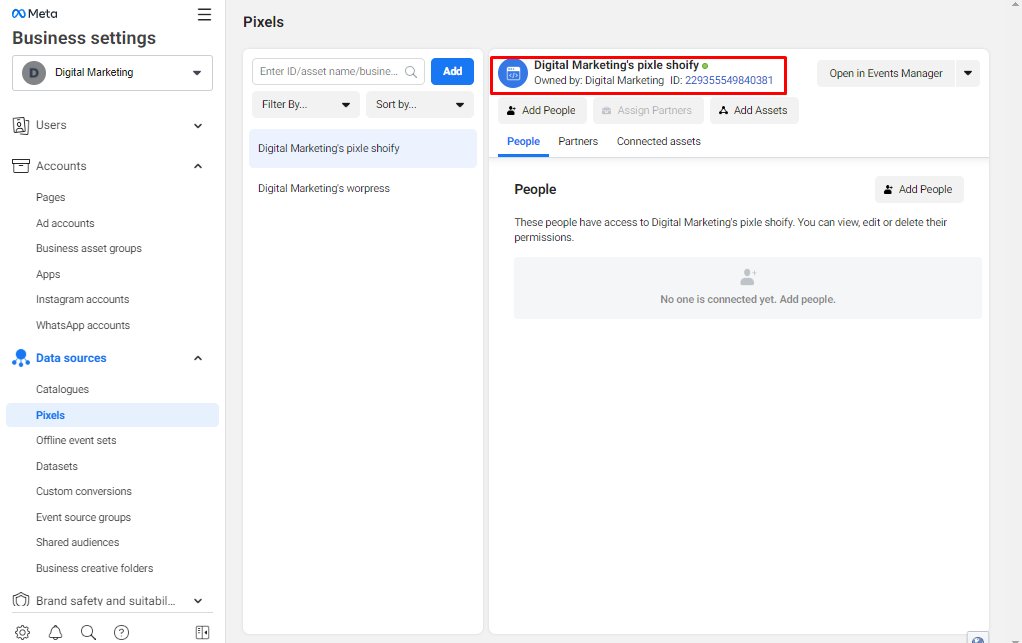Open the Sort by dropdown
The height and width of the screenshot is (643, 1022).
point(420,104)
